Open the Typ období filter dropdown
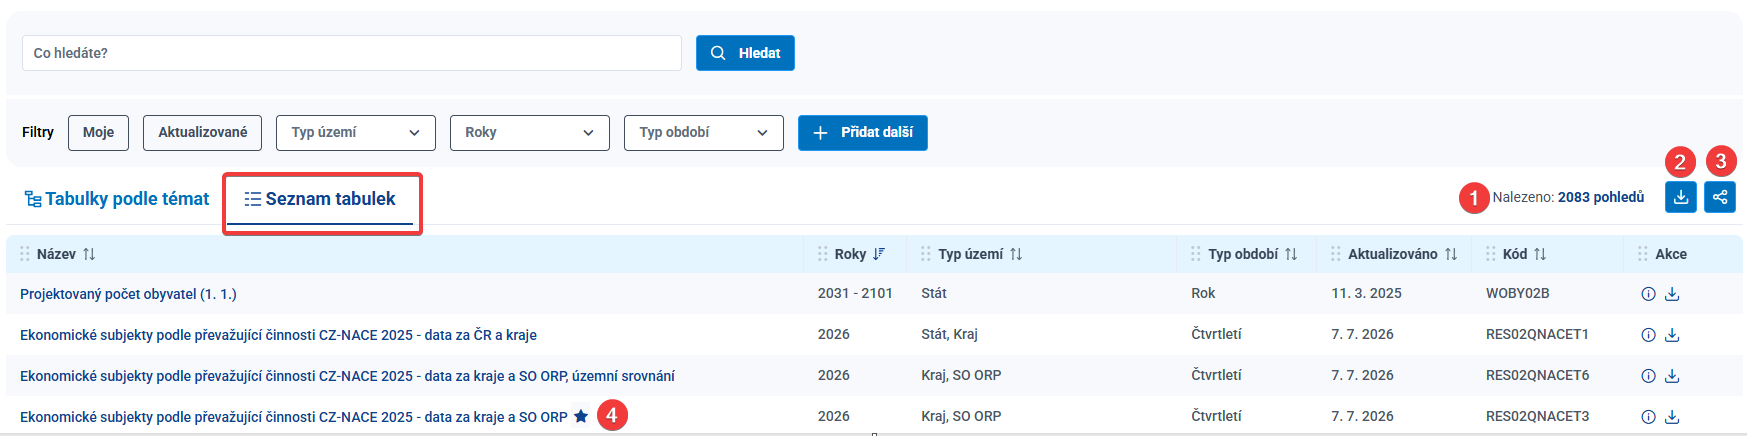 (704, 133)
